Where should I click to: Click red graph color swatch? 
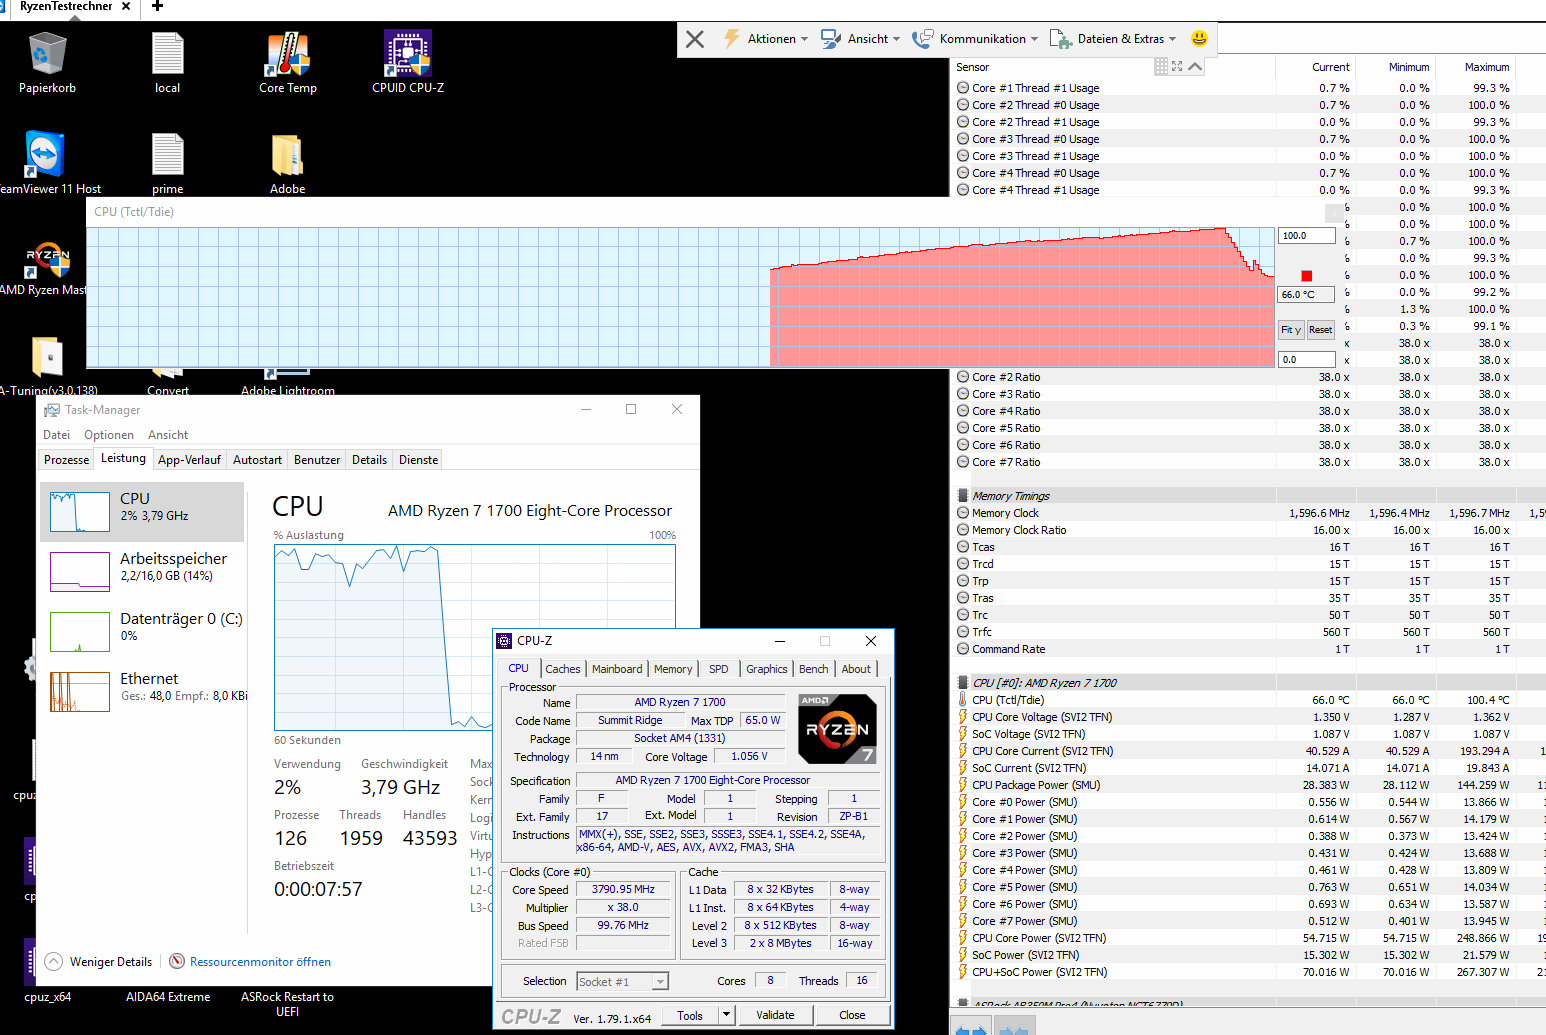point(1306,276)
